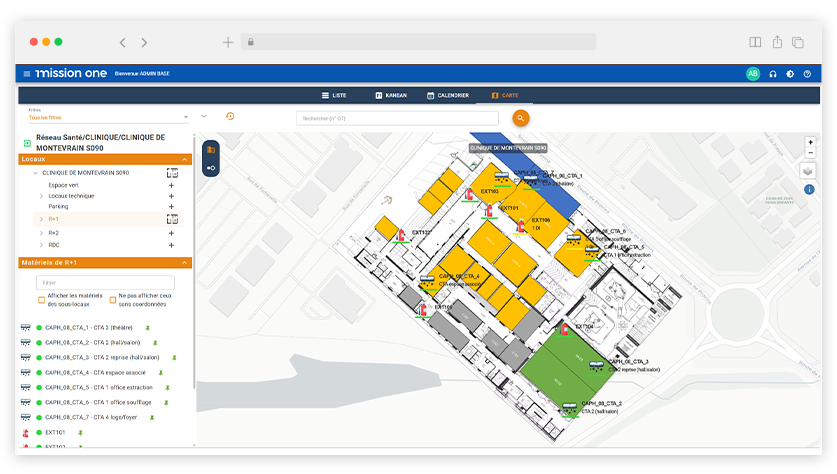Viewport: 837px width, 474px height.
Task: Click the EXT104 extinguisher marker on map
Action: point(564,329)
